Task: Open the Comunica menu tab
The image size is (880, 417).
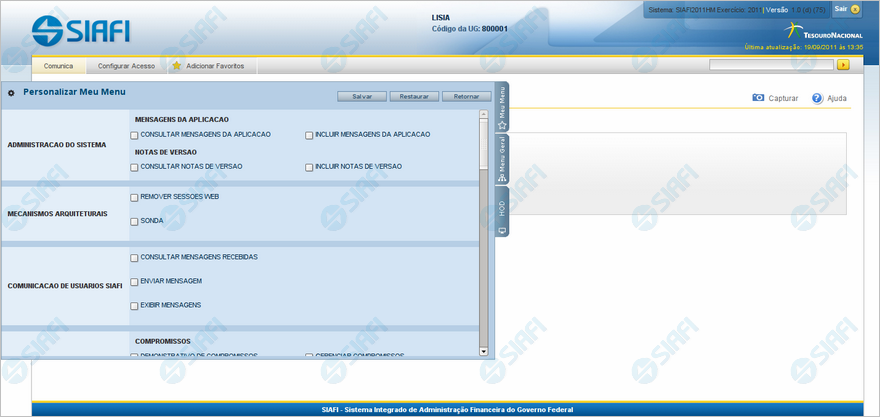Action: [58, 66]
